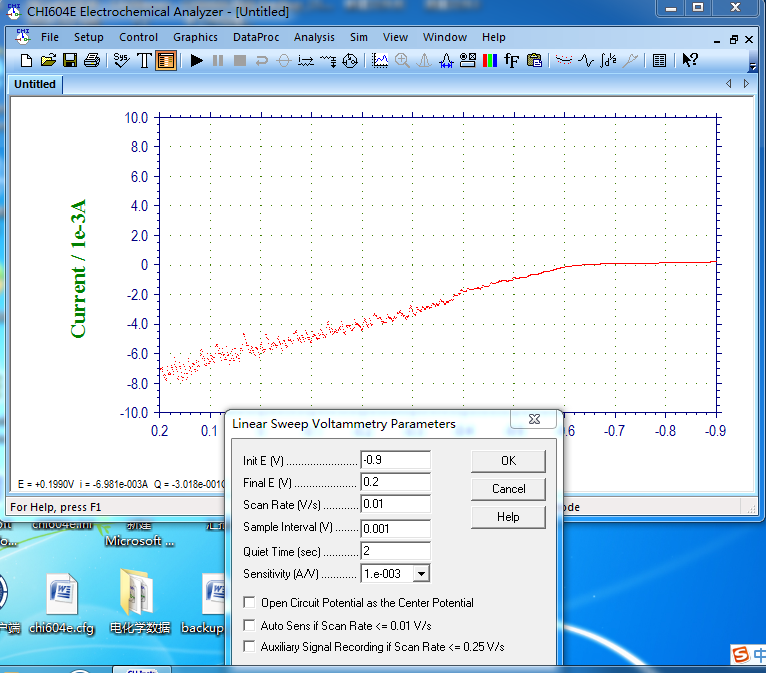
Task: Click the context help arrow-question icon
Action: tap(690, 61)
